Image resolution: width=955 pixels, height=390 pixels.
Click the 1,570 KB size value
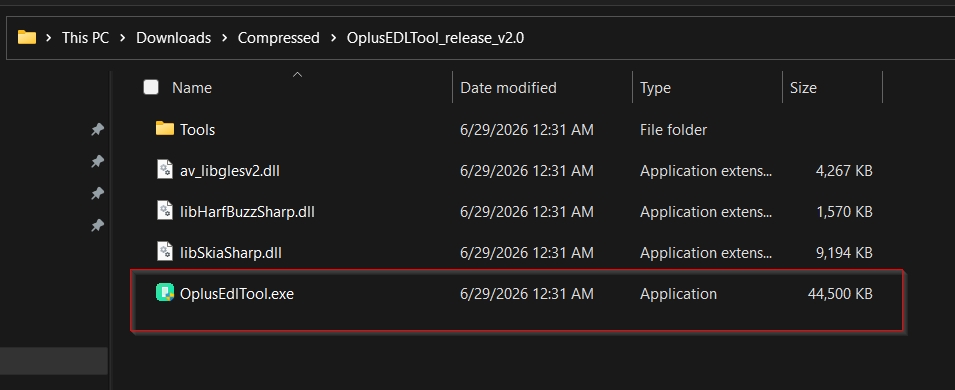844,211
